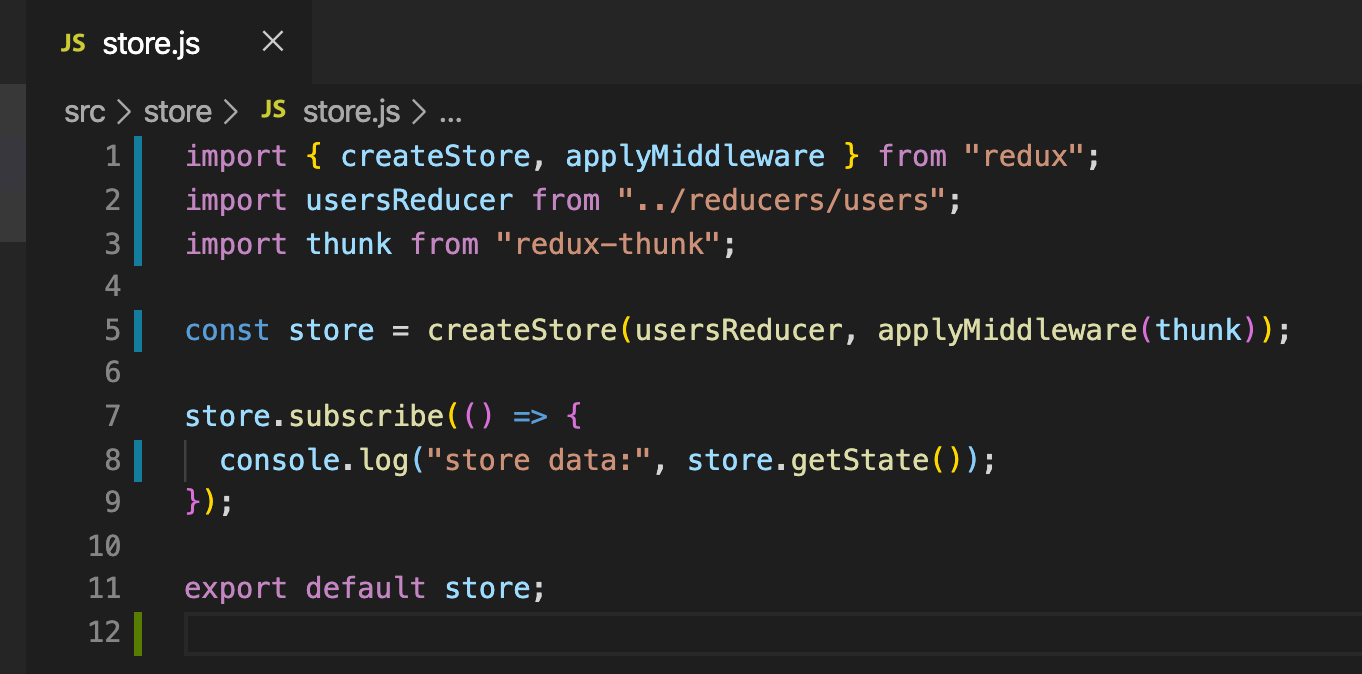This screenshot has width=1362, height=674.
Task: Click the blue change indicator beside line 1
Action: [x=138, y=156]
